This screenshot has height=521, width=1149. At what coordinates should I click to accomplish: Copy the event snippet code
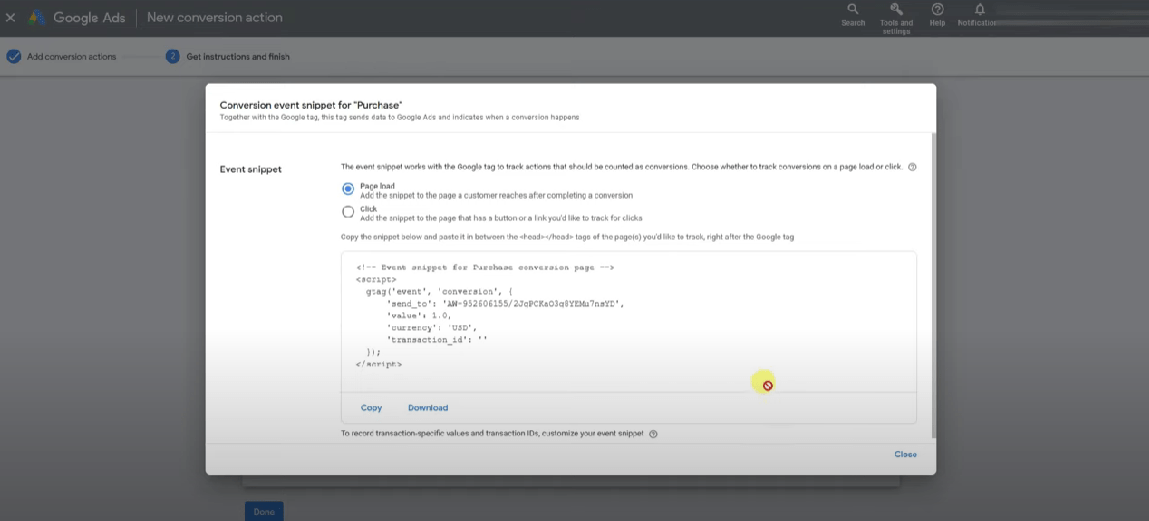[371, 408]
